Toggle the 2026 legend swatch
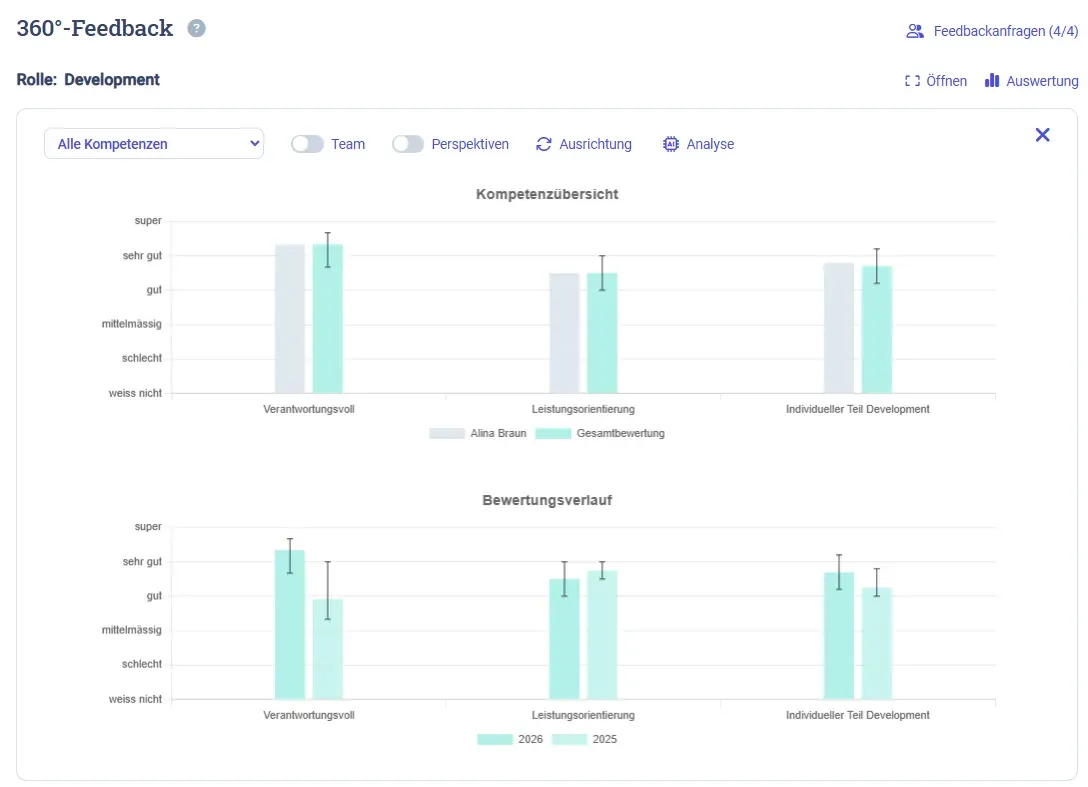Screen dimensions: 1088x787 pos(495,739)
